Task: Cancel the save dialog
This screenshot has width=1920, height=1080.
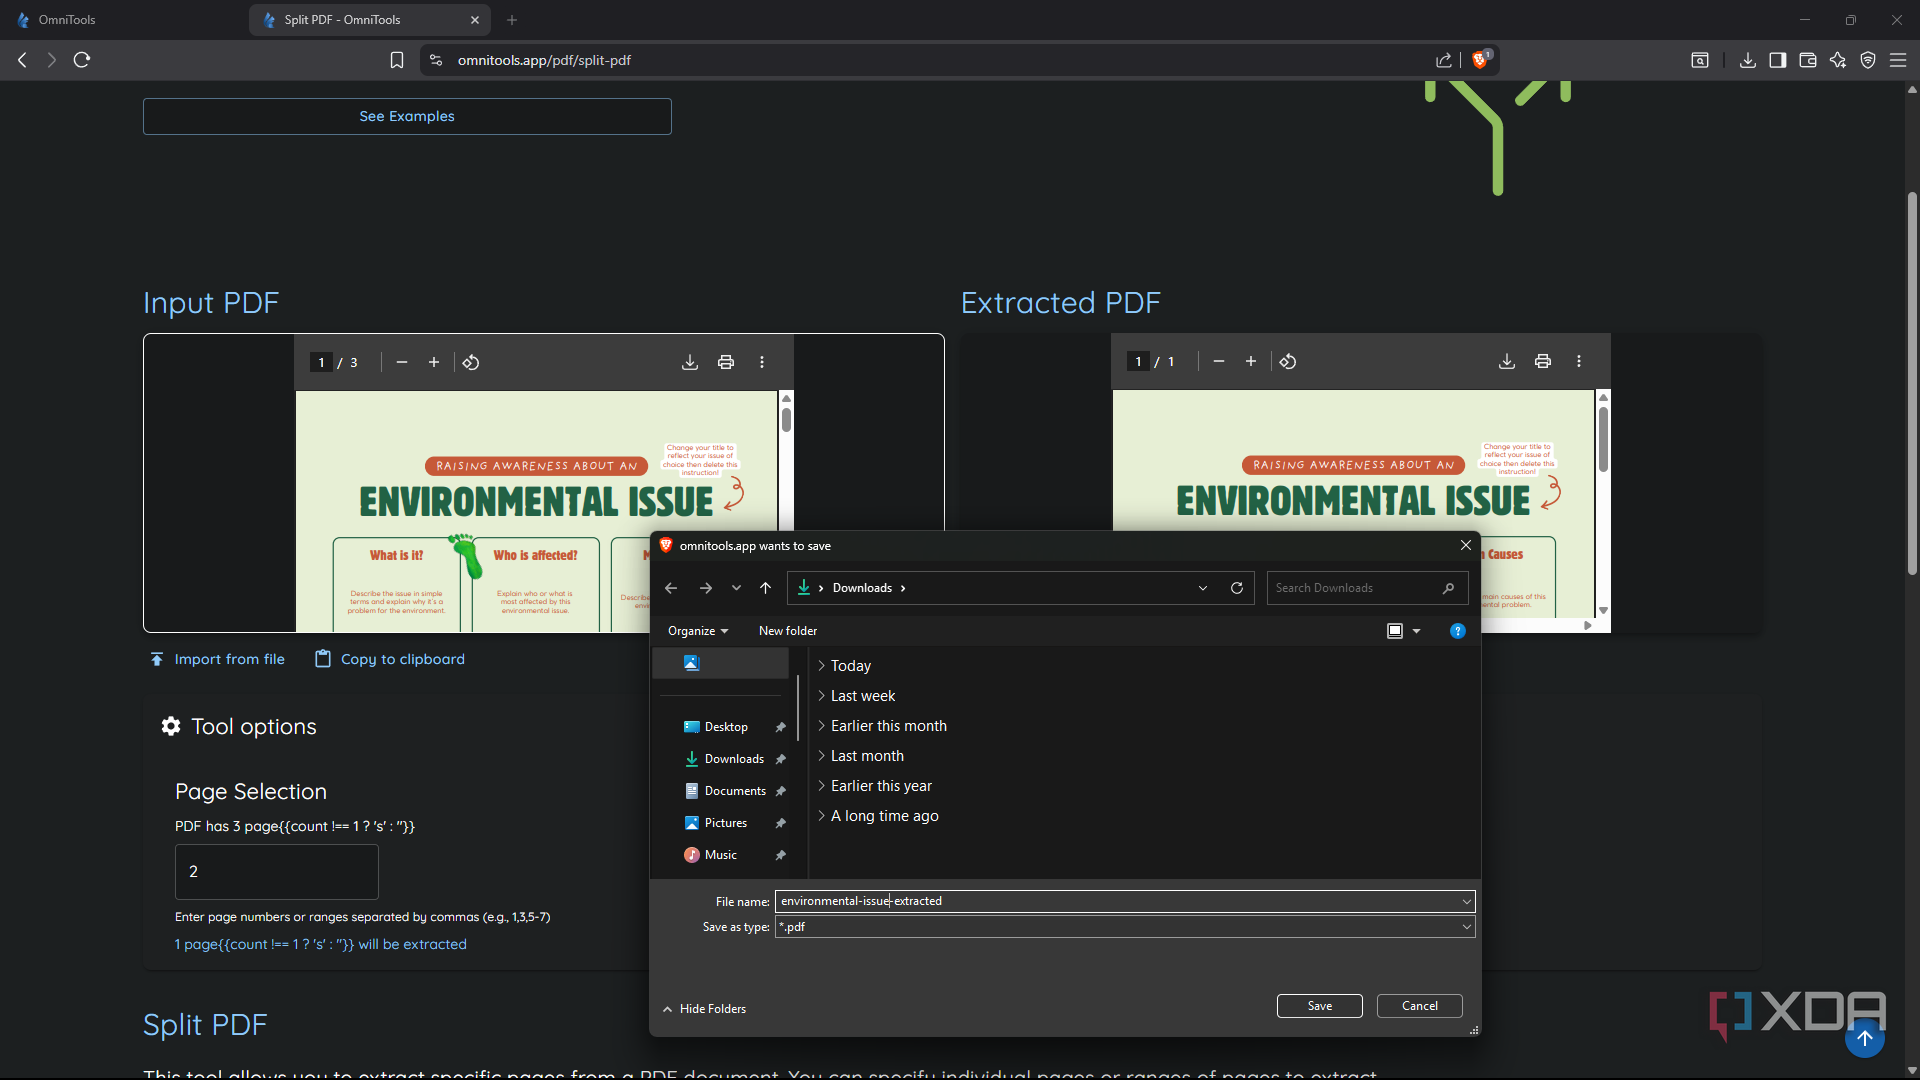Action: 1420,1006
